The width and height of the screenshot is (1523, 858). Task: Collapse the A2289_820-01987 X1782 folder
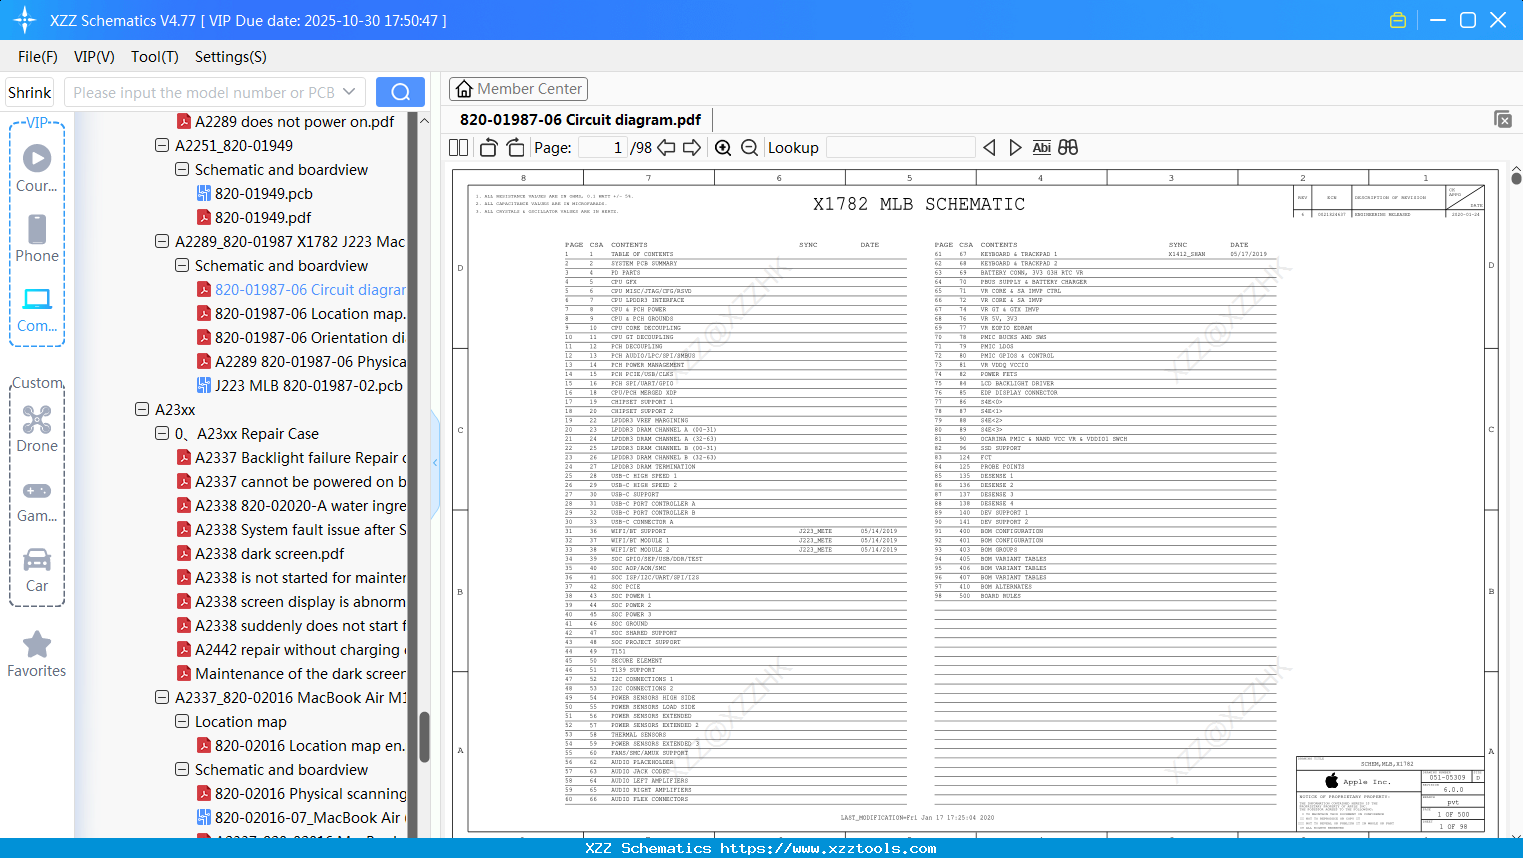pyautogui.click(x=162, y=241)
